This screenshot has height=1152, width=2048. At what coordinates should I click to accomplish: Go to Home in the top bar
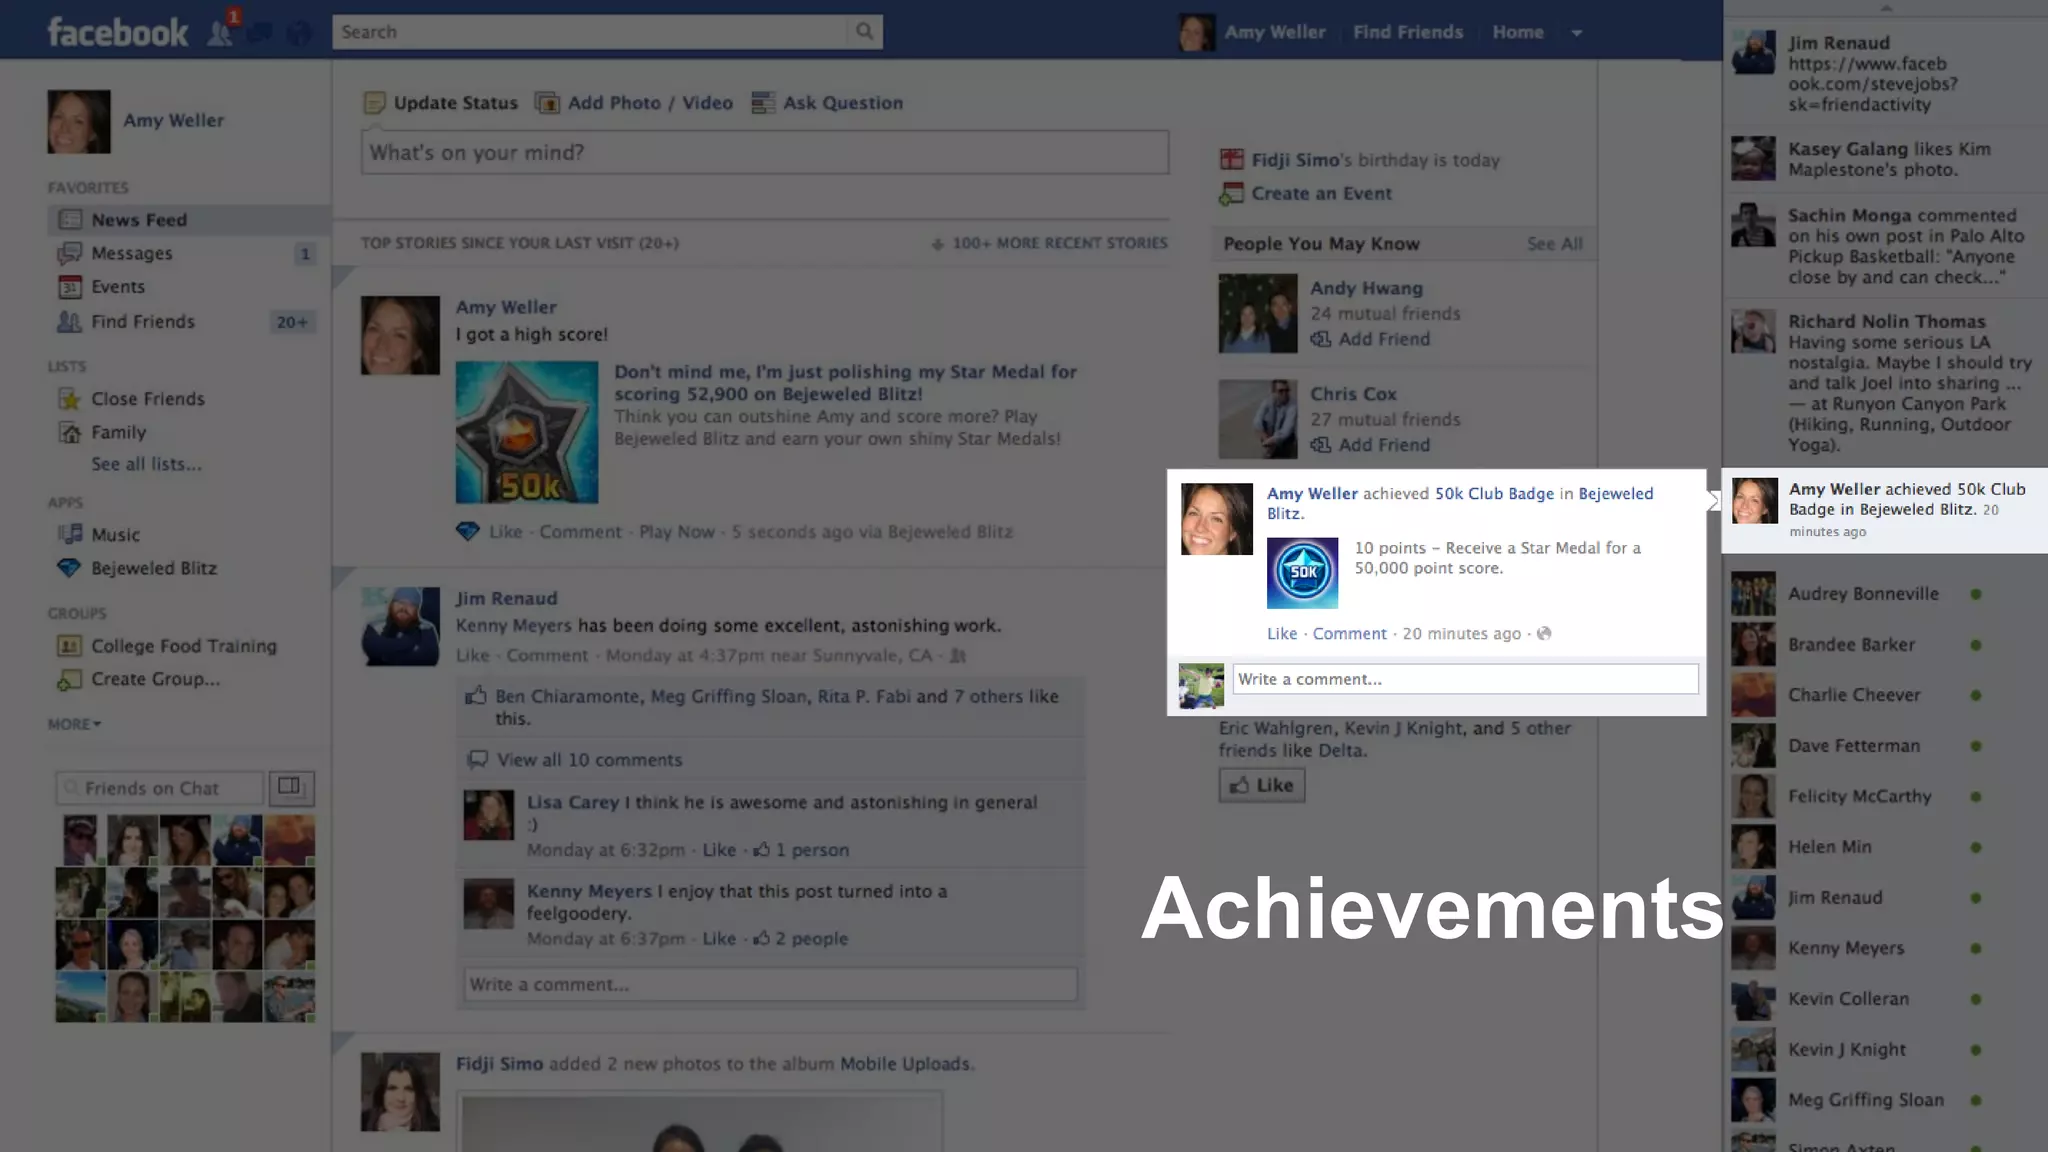[1518, 32]
